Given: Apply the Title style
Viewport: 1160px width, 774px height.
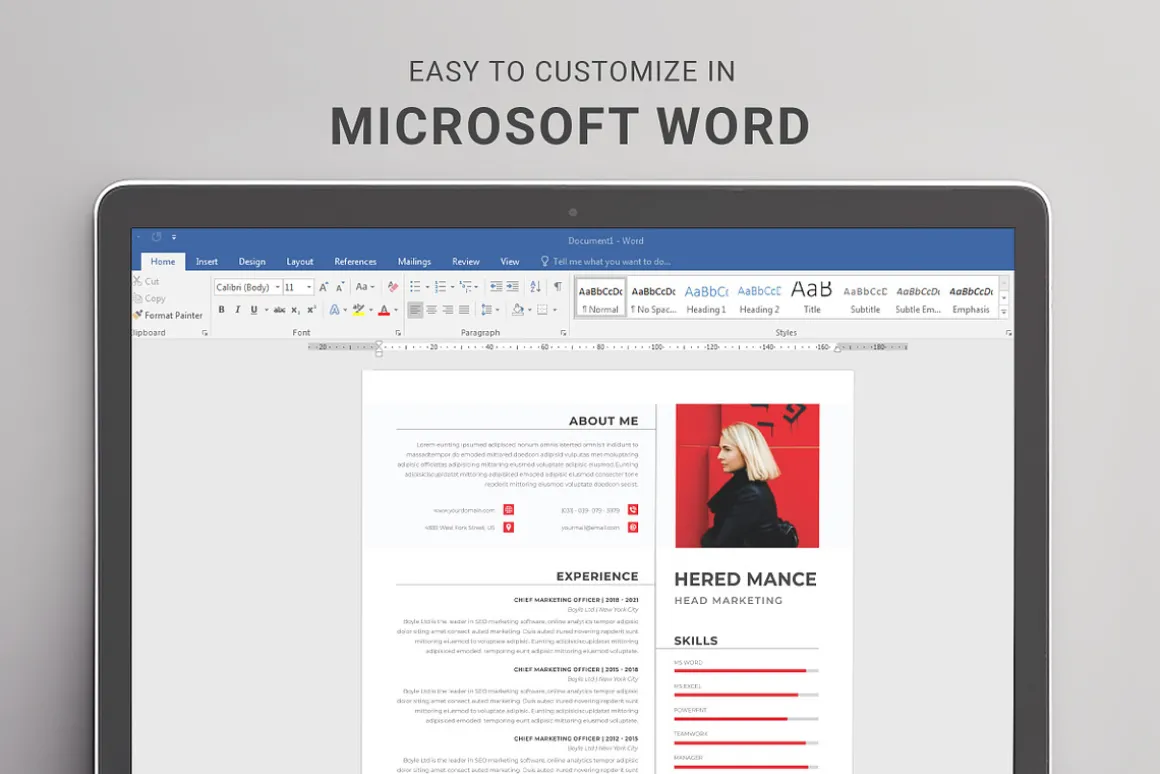Looking at the screenshot, I should (812, 298).
